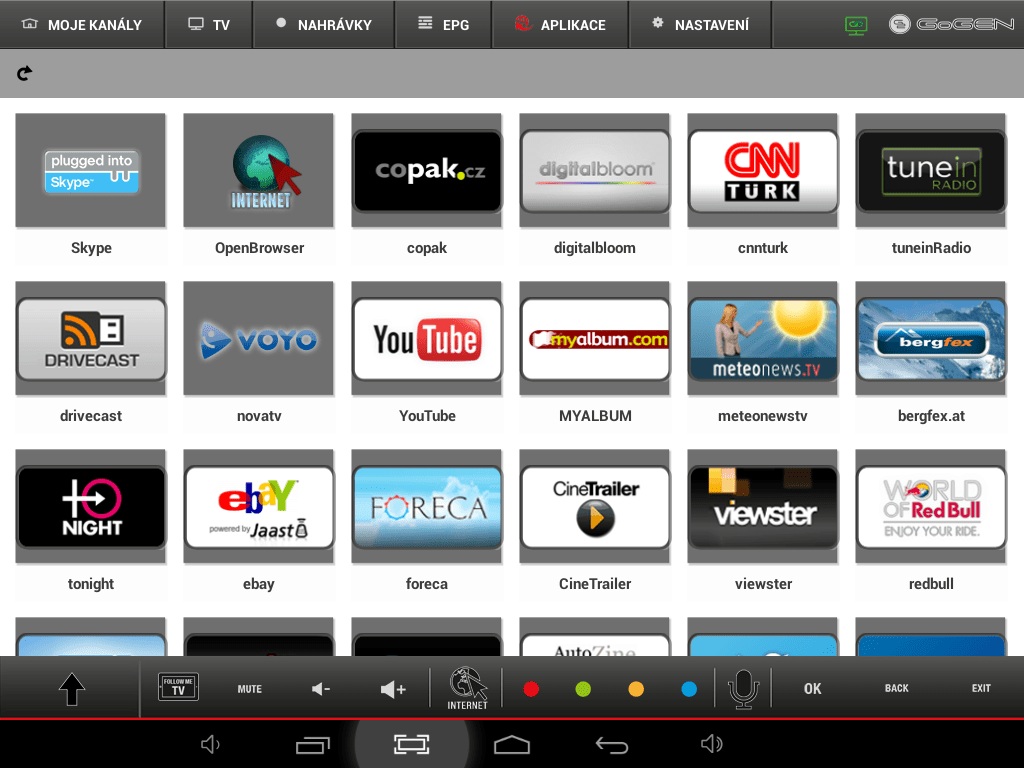1024x768 pixels.
Task: Open the partially visible AutoZine tile
Action: pos(594,637)
